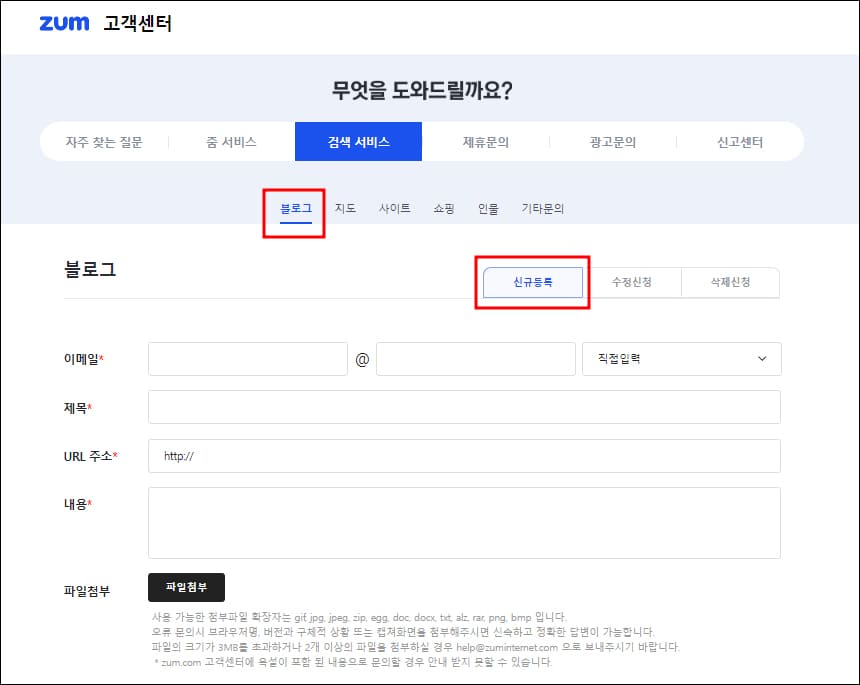Open the 인물 sub-tab

click(489, 208)
